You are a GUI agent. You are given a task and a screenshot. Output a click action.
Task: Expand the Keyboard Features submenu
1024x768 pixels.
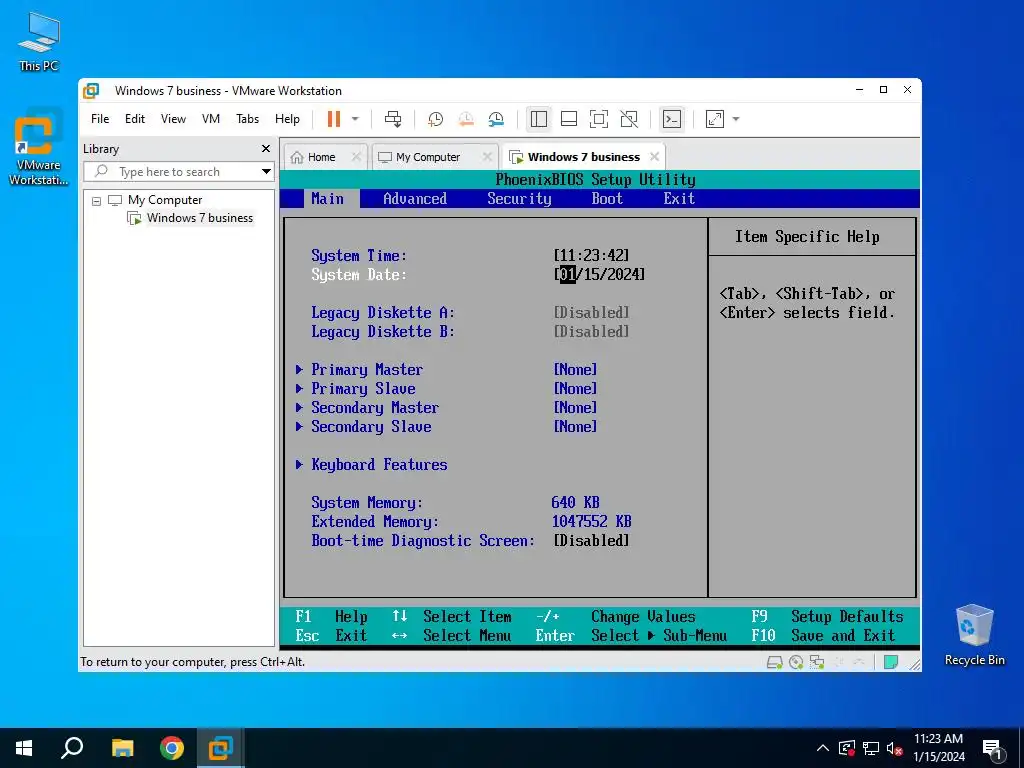pos(379,464)
